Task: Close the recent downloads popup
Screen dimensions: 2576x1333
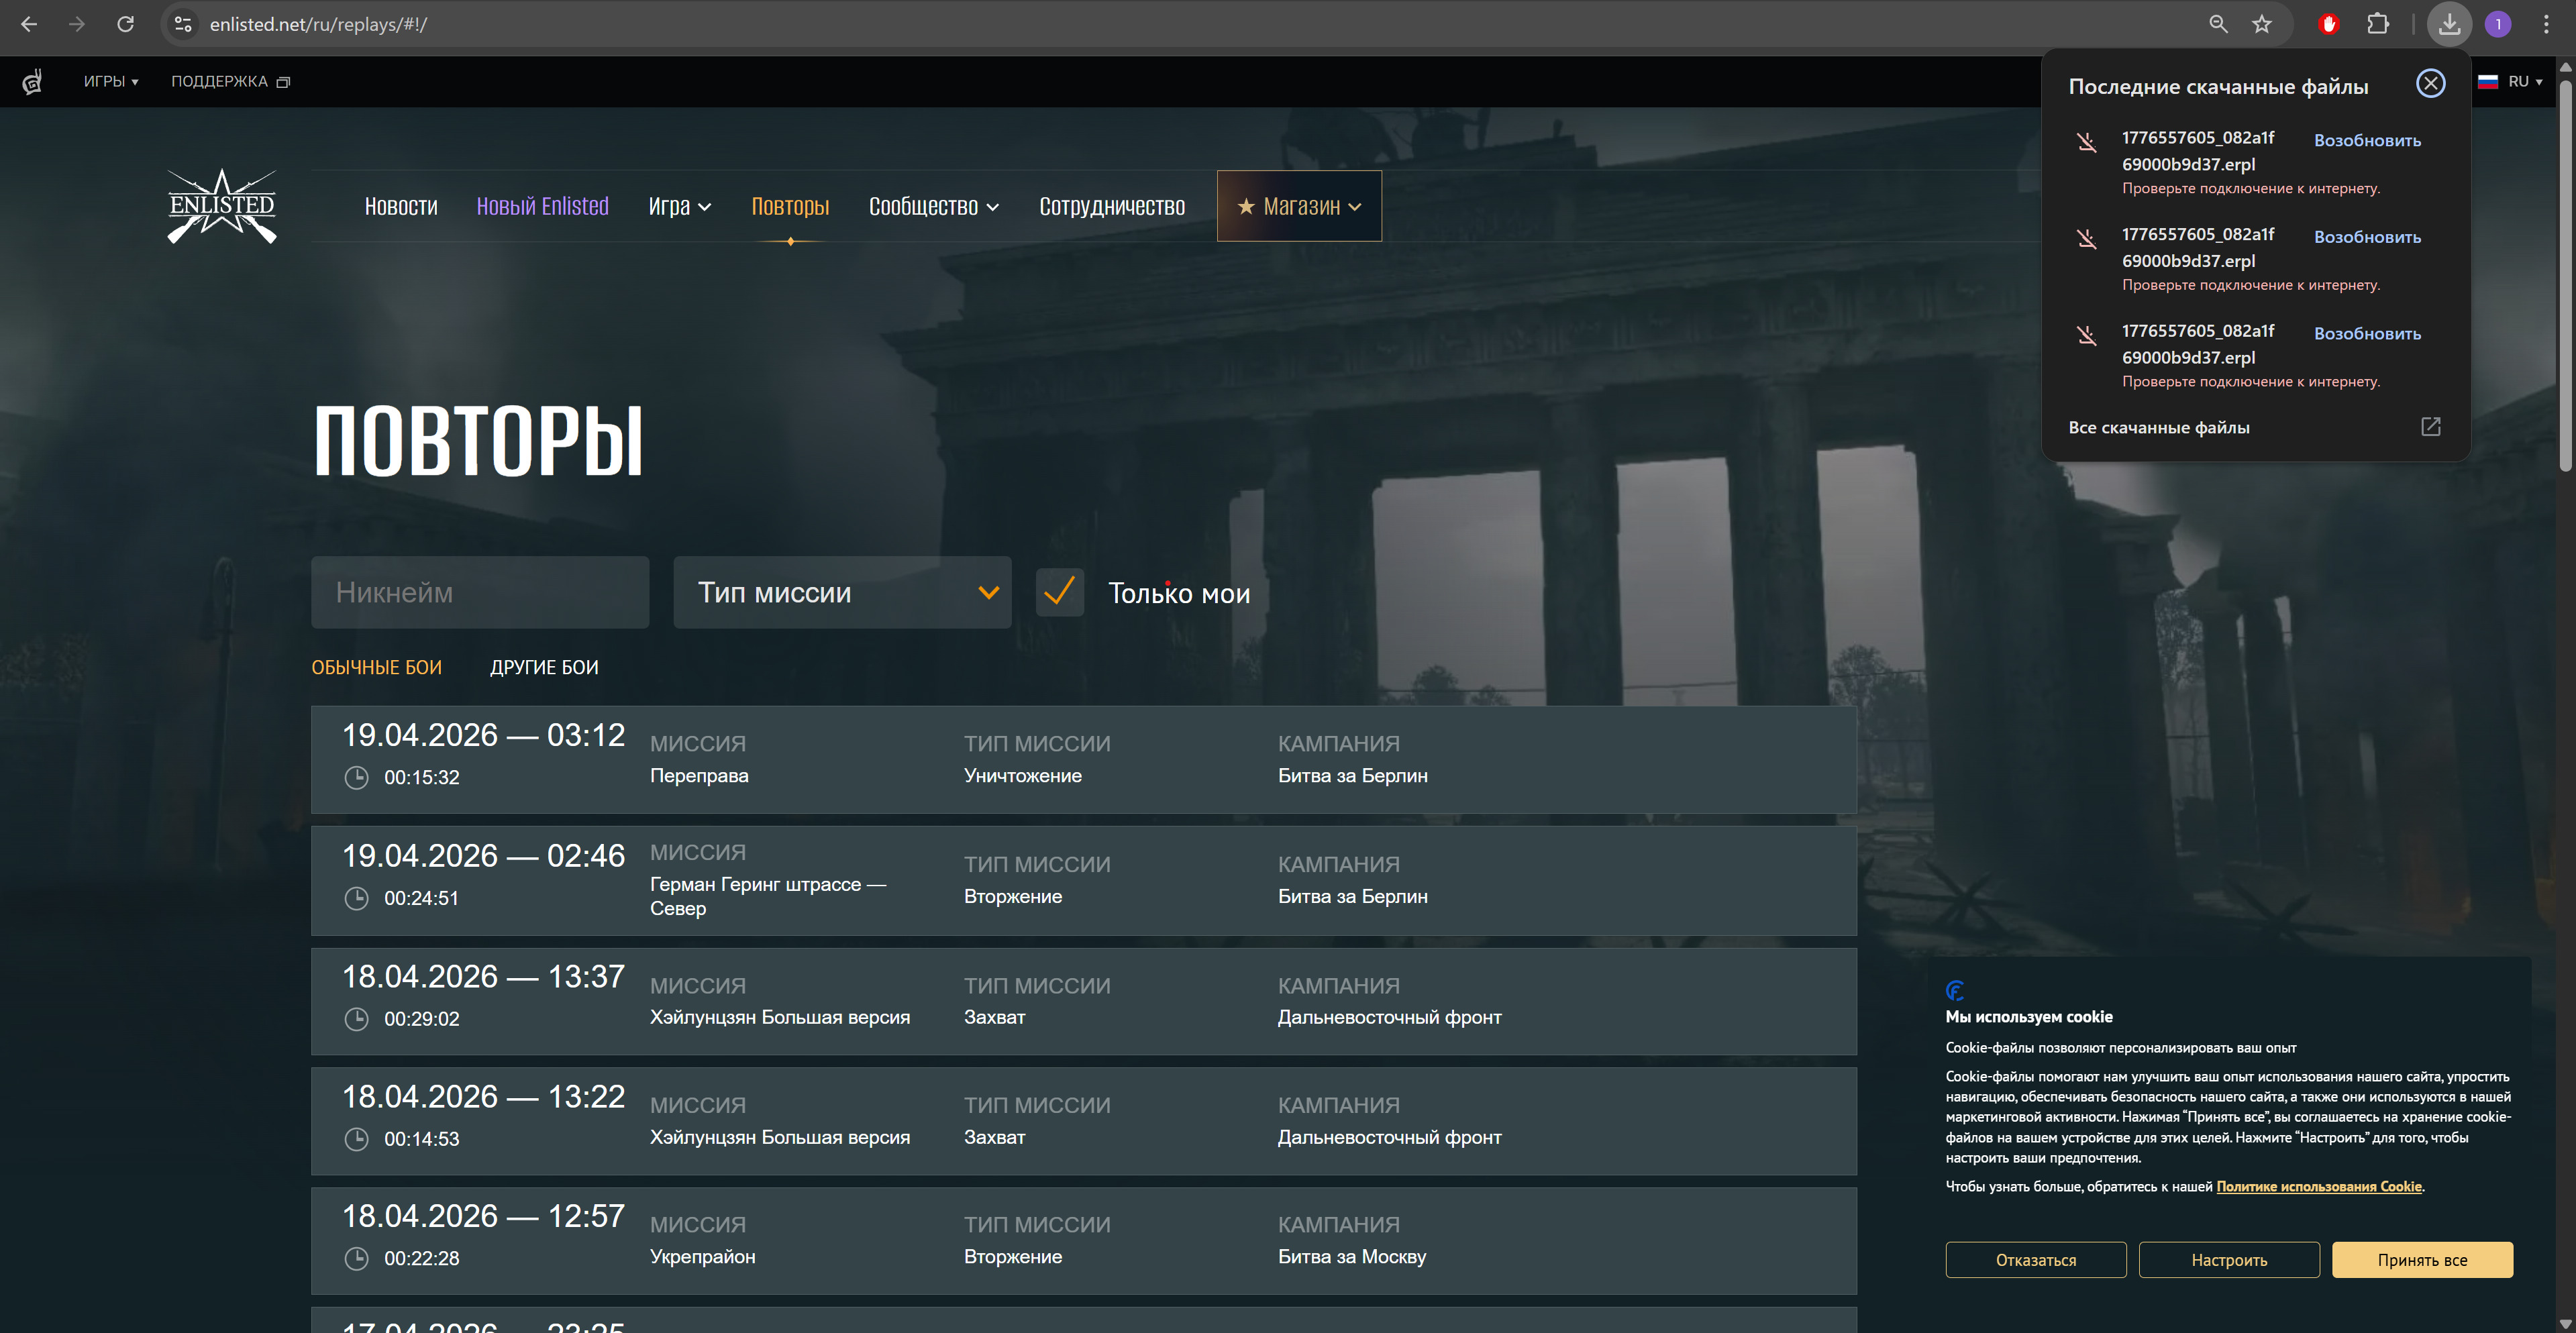Action: [2430, 83]
